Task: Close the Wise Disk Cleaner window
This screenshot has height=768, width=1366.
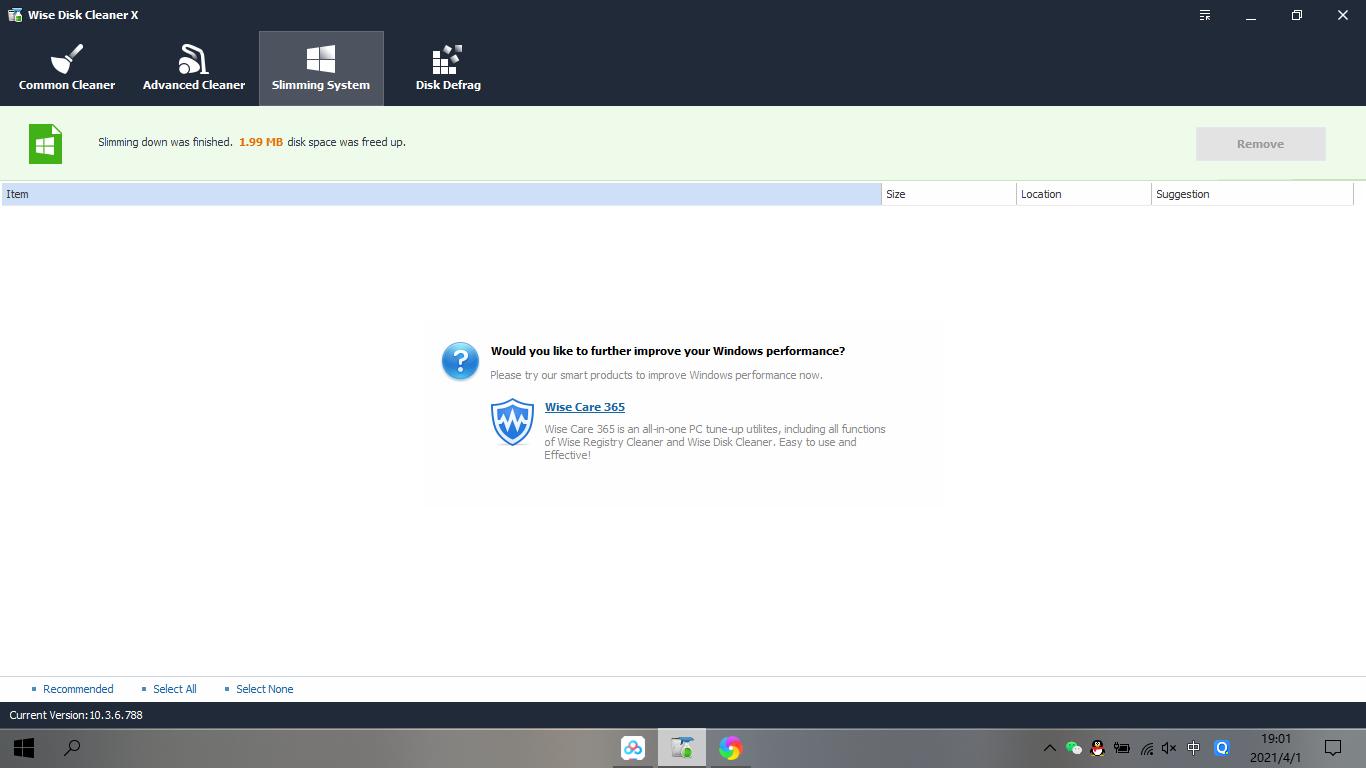Action: pos(1343,15)
